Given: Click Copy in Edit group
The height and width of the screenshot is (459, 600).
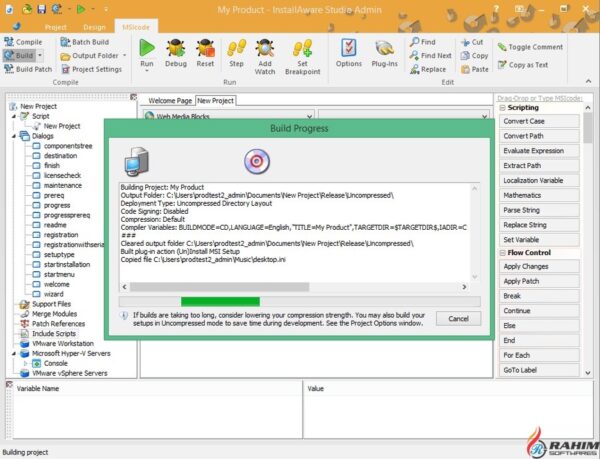Looking at the screenshot, I should point(474,56).
